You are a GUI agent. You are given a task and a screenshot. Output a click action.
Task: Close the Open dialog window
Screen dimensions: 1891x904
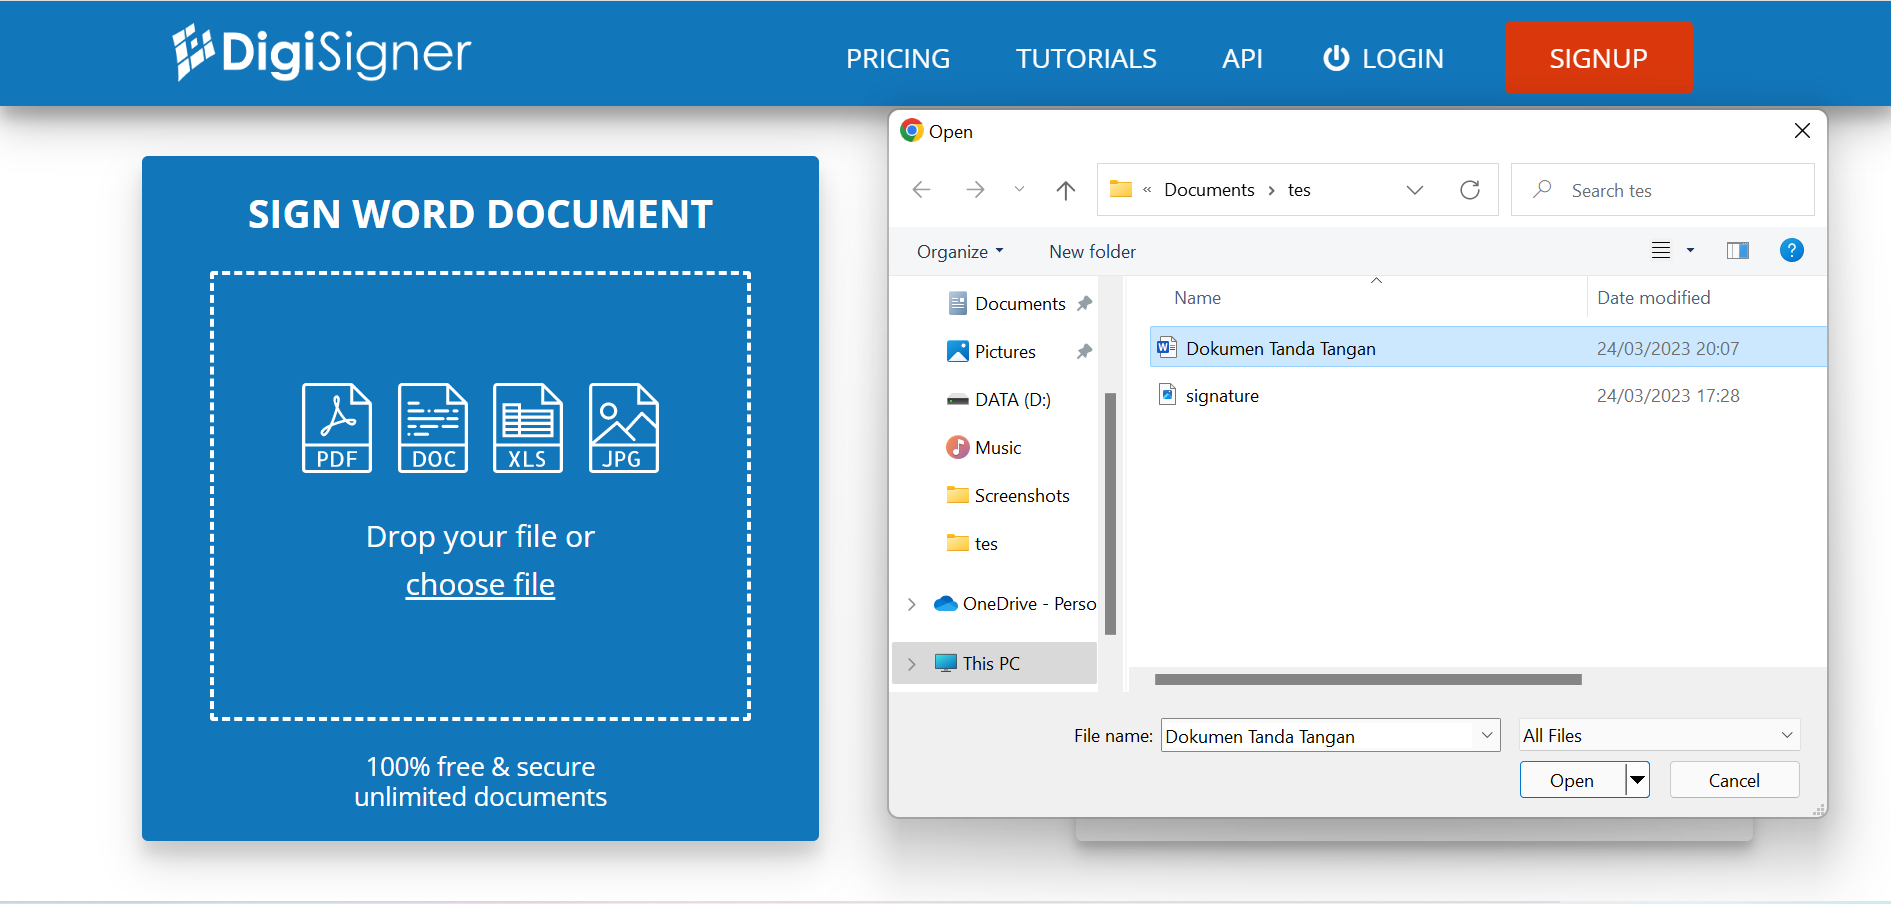1802,131
